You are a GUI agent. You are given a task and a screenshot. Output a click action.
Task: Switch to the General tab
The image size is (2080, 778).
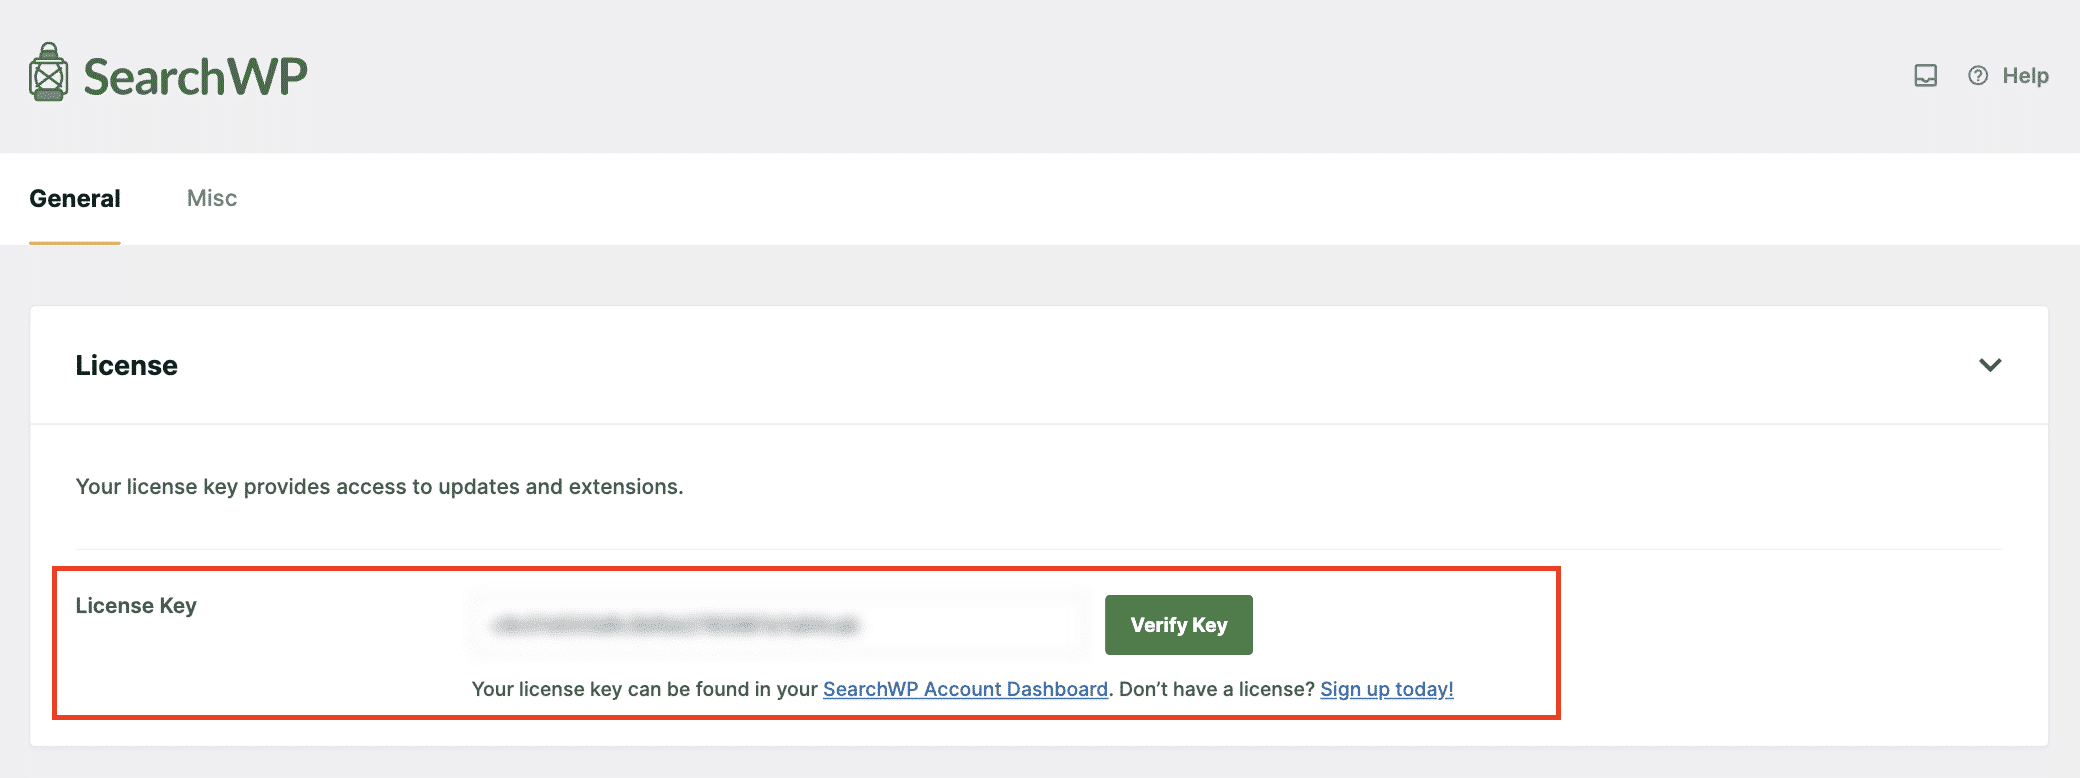[75, 198]
